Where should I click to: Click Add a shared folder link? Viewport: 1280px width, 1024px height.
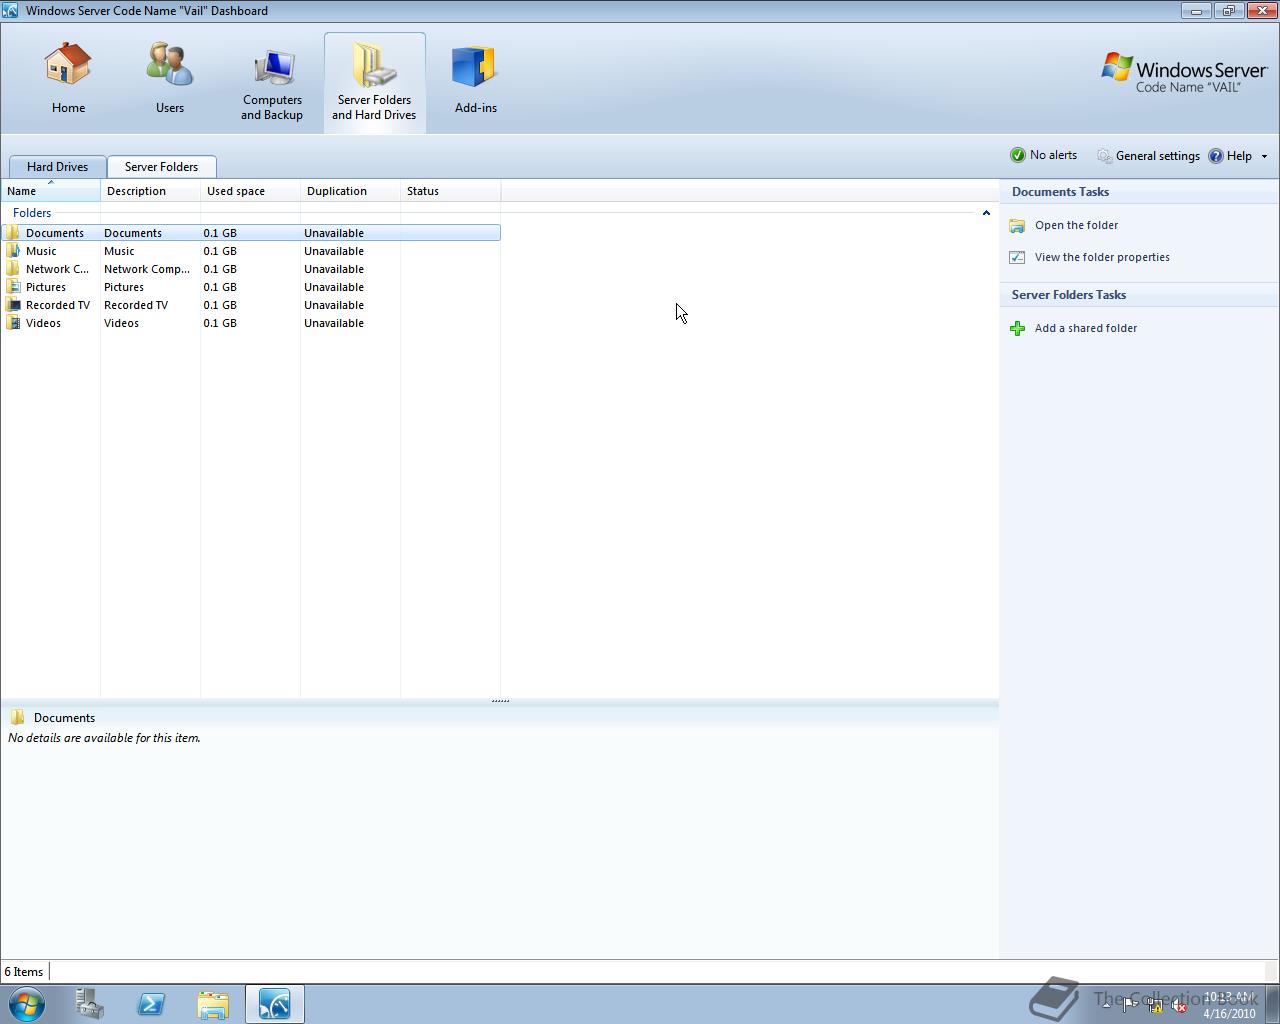pos(1085,328)
